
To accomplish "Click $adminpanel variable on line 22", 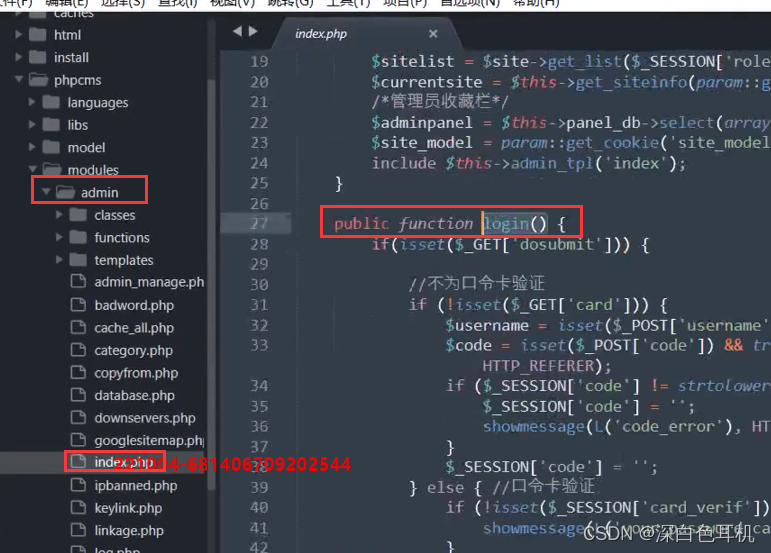I will pos(422,122).
